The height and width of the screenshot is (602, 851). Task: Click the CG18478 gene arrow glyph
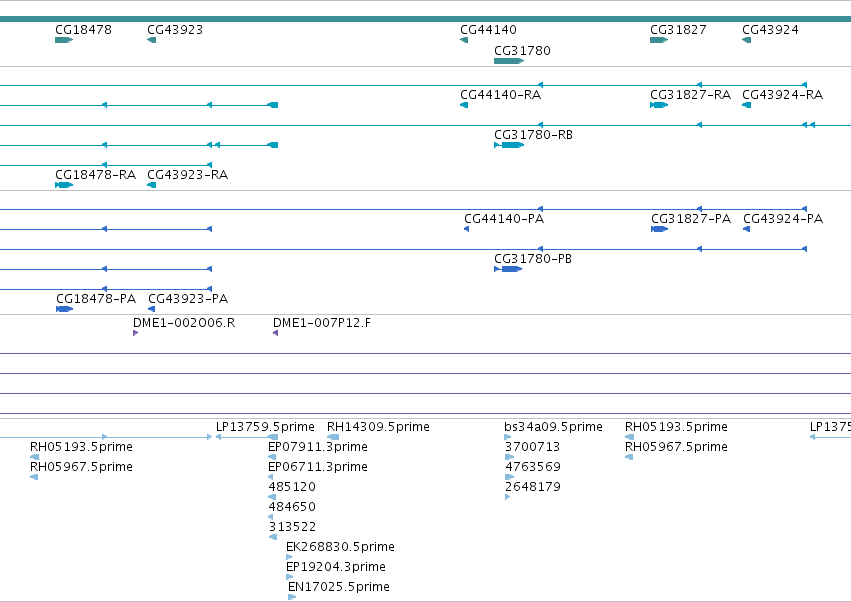(x=64, y=40)
